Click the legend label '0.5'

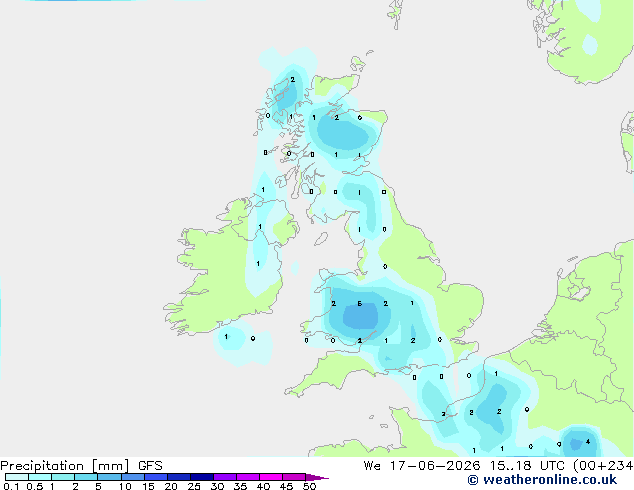click(x=34, y=486)
